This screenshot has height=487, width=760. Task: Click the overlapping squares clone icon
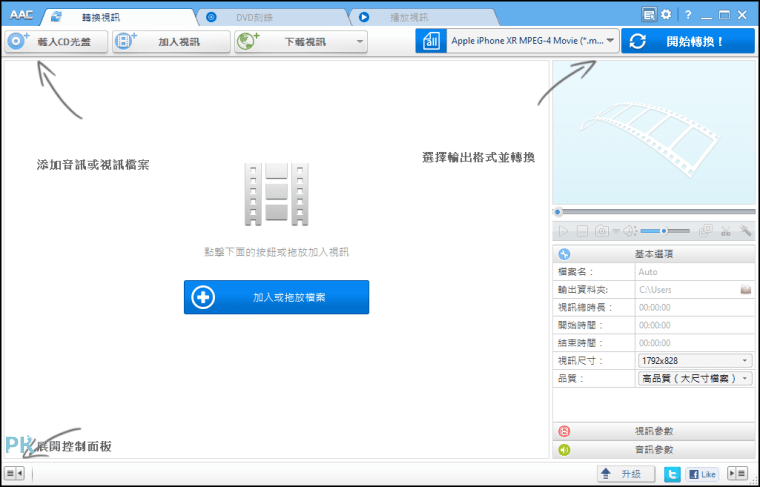tap(706, 231)
